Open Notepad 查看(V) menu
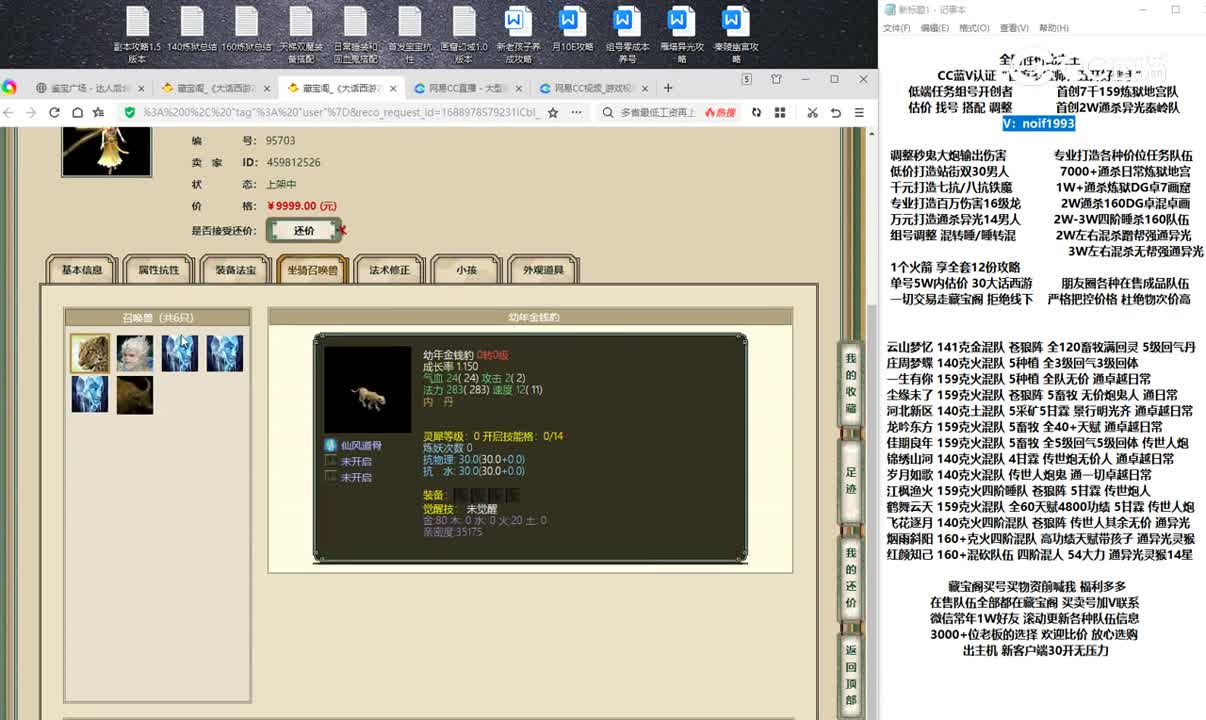The image size is (1206, 720). 1014,28
